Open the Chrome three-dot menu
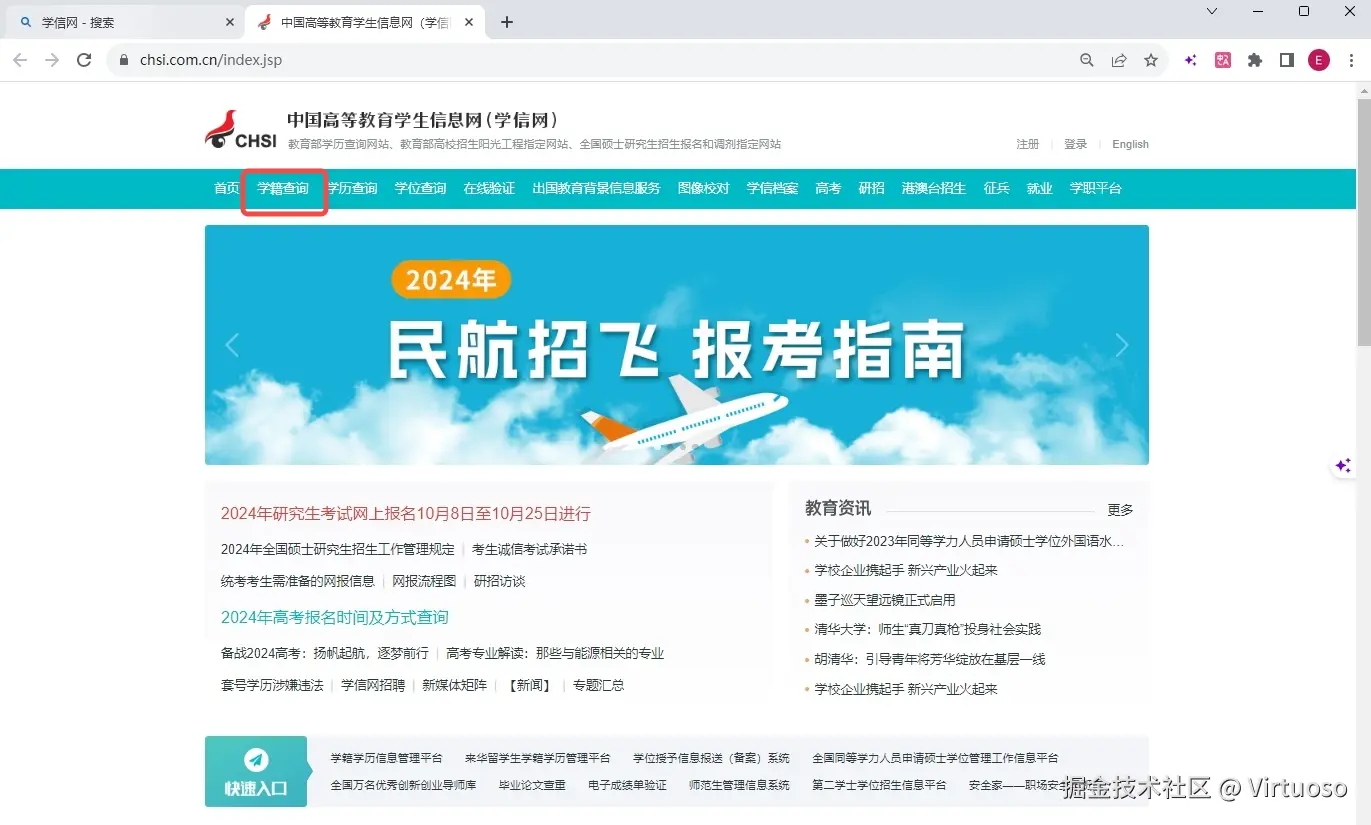 tap(1352, 60)
